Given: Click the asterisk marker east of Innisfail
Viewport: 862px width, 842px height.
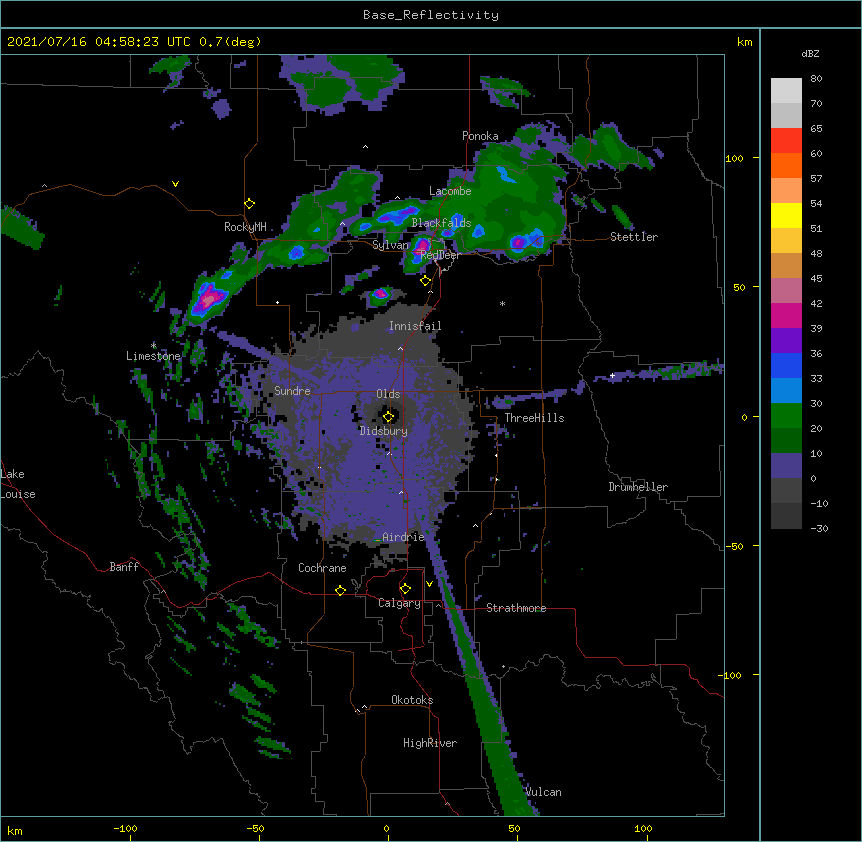Looking at the screenshot, I should [x=502, y=303].
